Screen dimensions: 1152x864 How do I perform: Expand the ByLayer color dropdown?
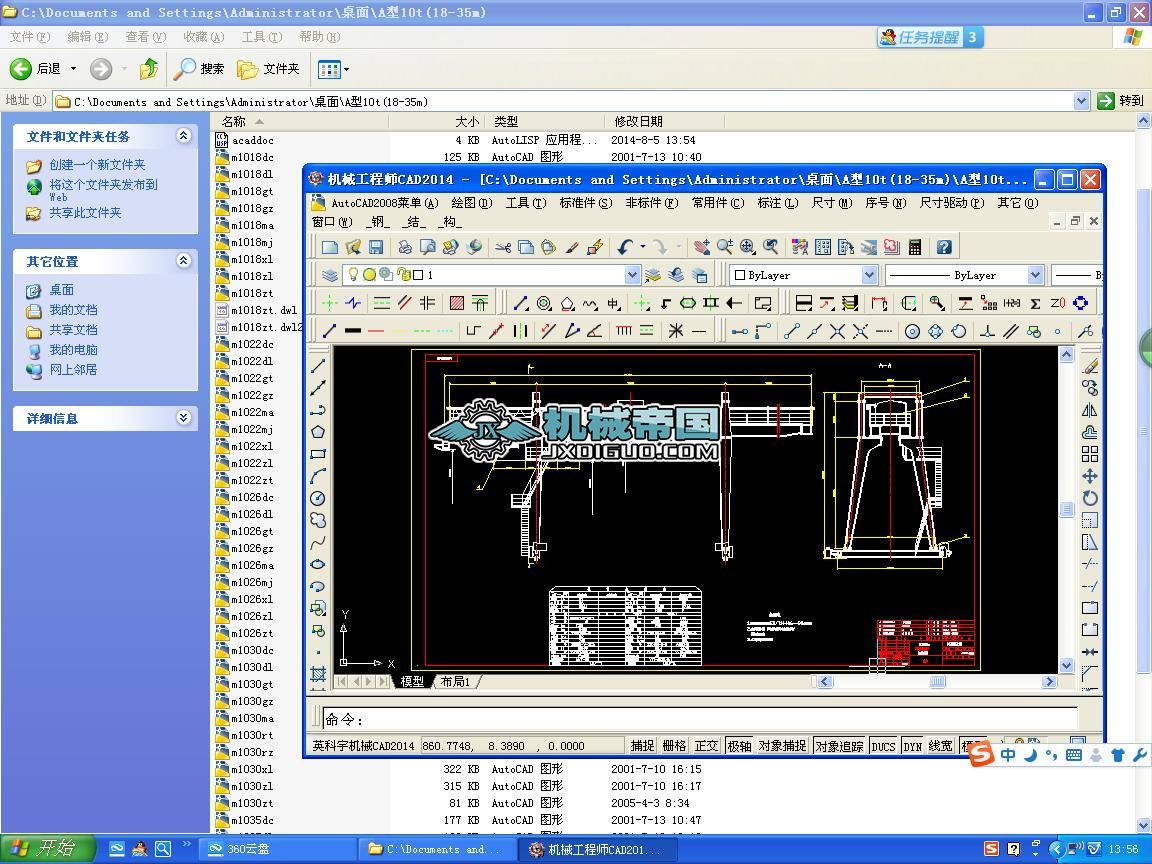coord(868,275)
